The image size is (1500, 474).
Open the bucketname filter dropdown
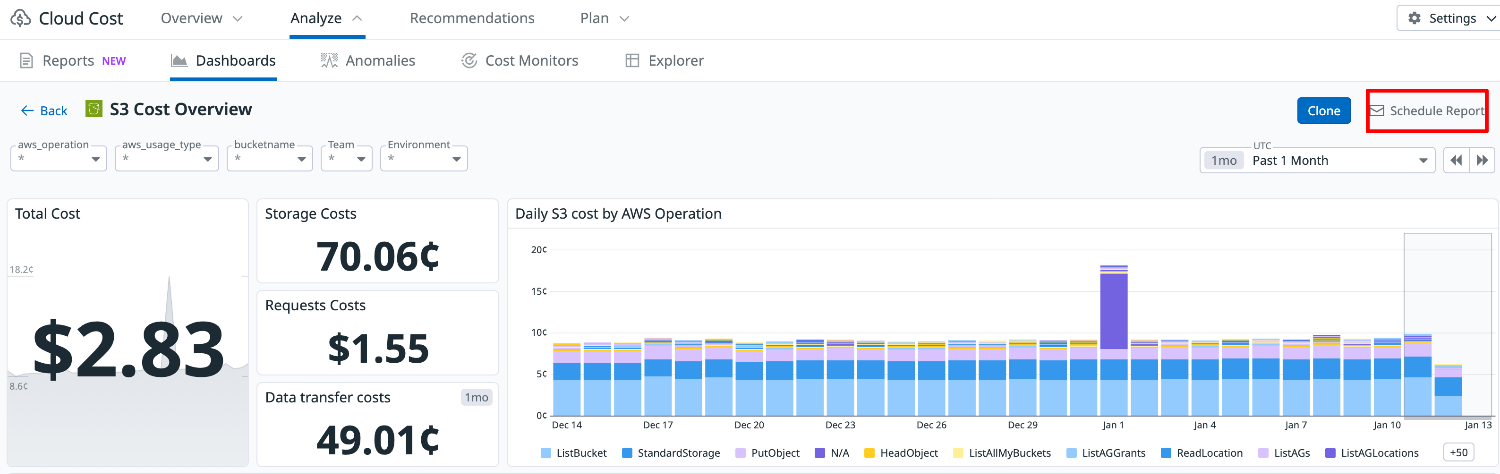coord(270,158)
